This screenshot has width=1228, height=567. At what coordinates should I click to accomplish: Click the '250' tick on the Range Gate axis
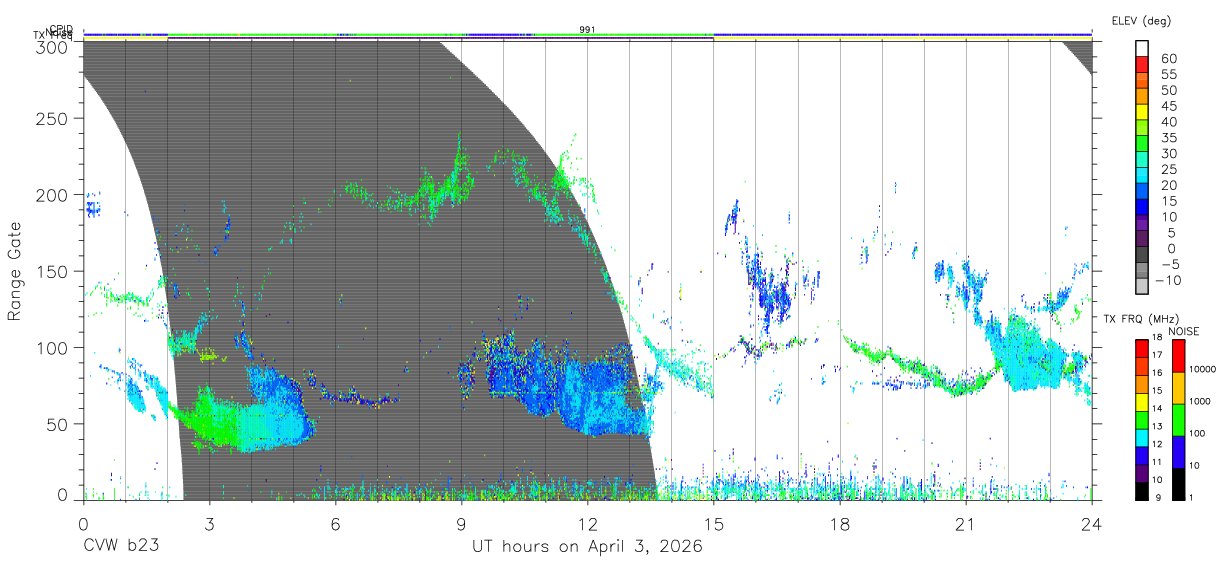(x=52, y=118)
